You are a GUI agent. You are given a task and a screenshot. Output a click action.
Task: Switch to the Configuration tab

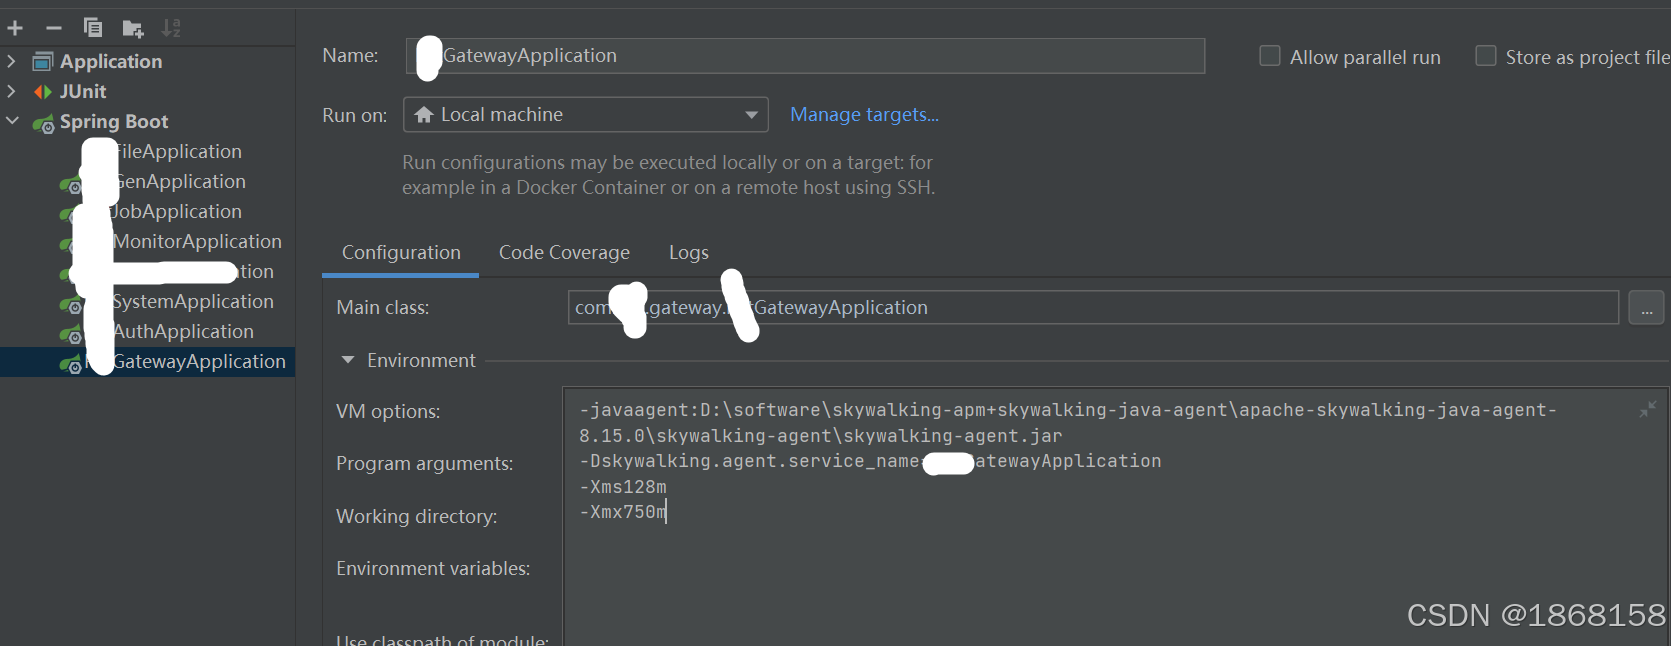(x=401, y=253)
